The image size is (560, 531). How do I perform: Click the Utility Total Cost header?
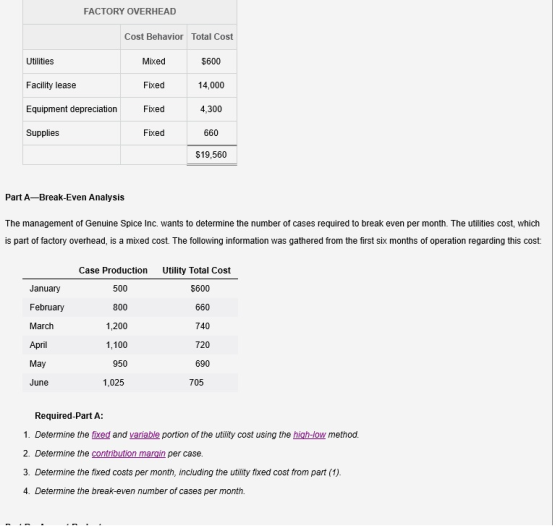coord(196,270)
